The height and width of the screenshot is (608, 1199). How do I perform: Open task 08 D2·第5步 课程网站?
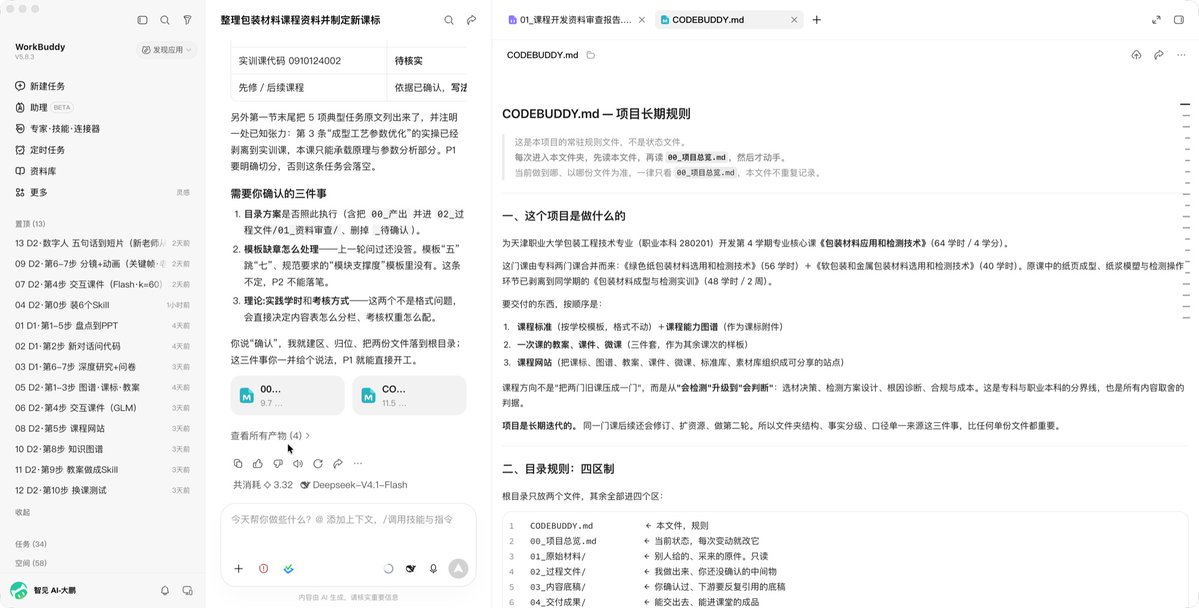(x=102, y=429)
